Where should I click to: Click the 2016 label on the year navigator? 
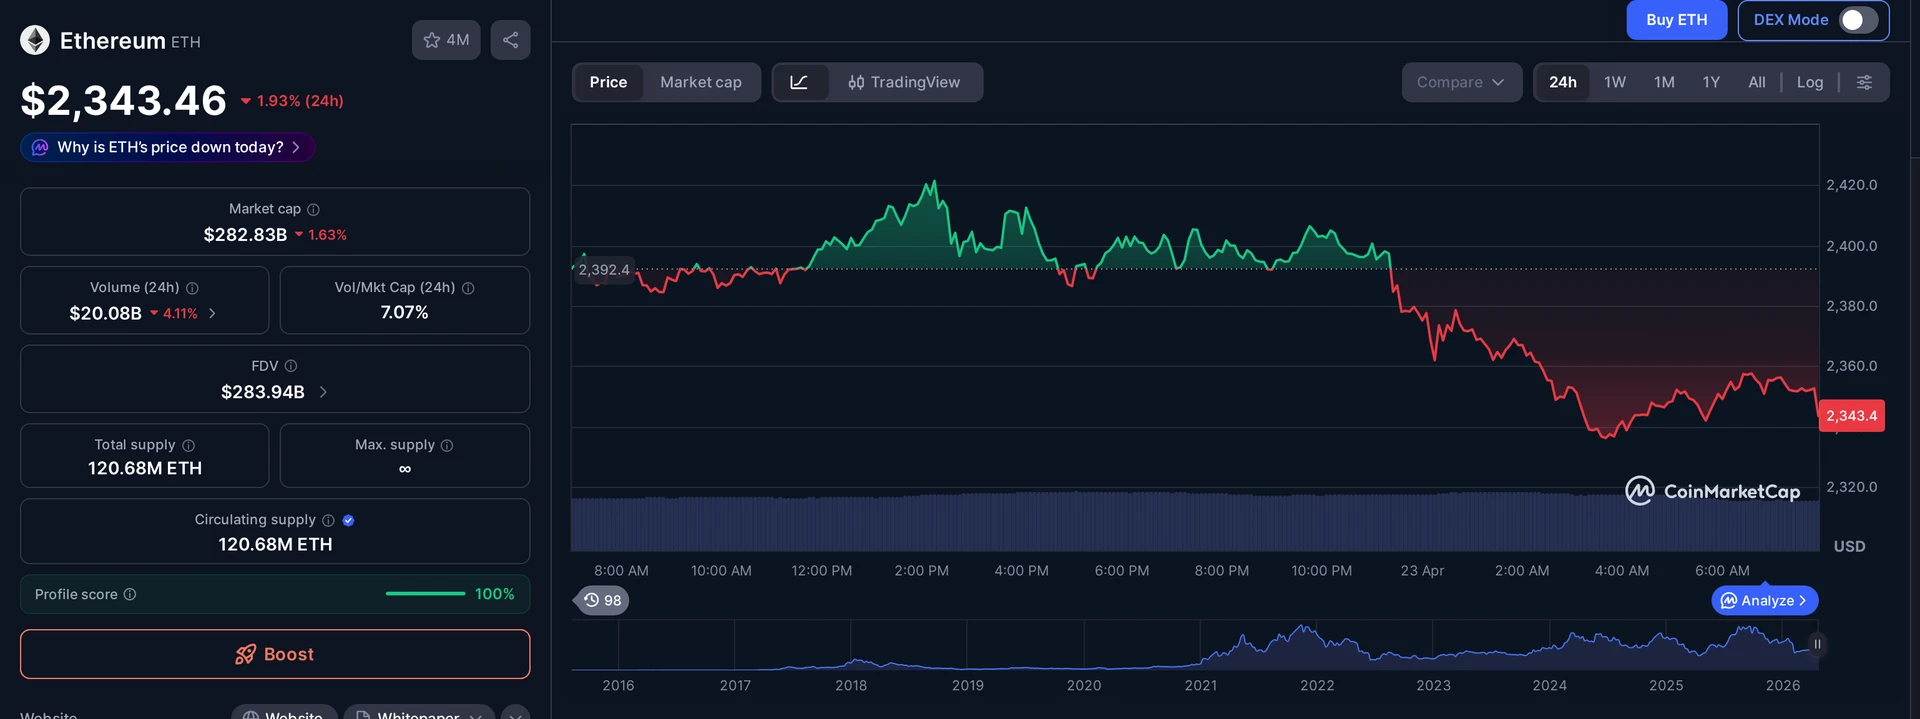click(618, 685)
